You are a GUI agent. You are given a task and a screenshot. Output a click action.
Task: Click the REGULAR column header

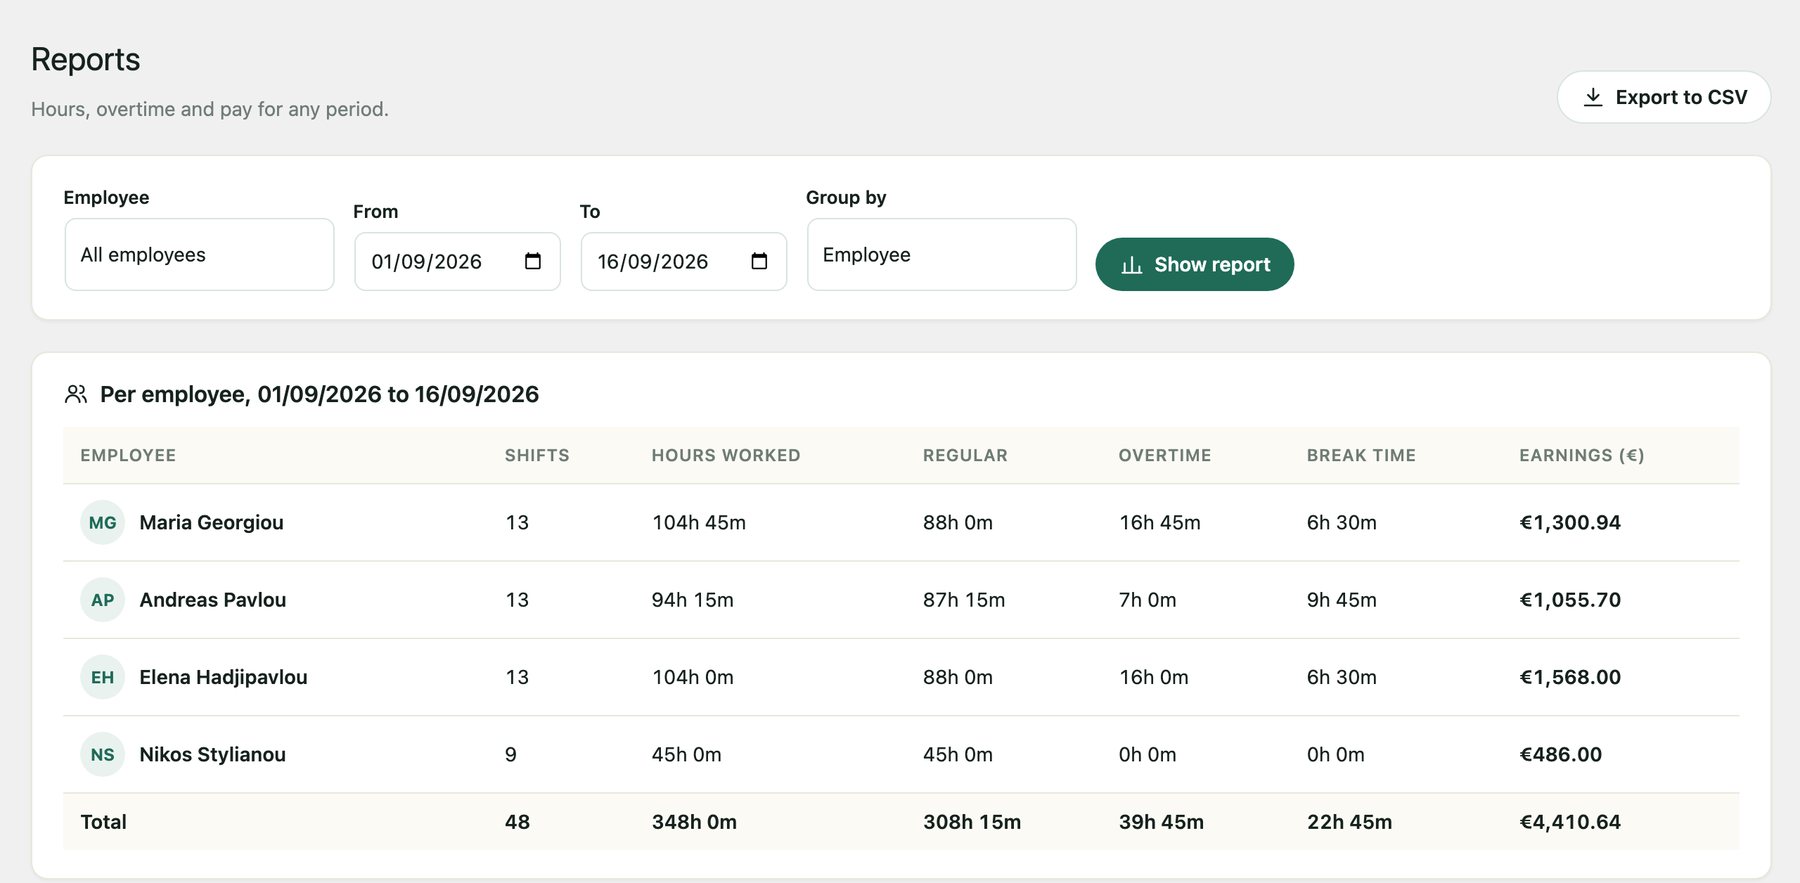[965, 455]
